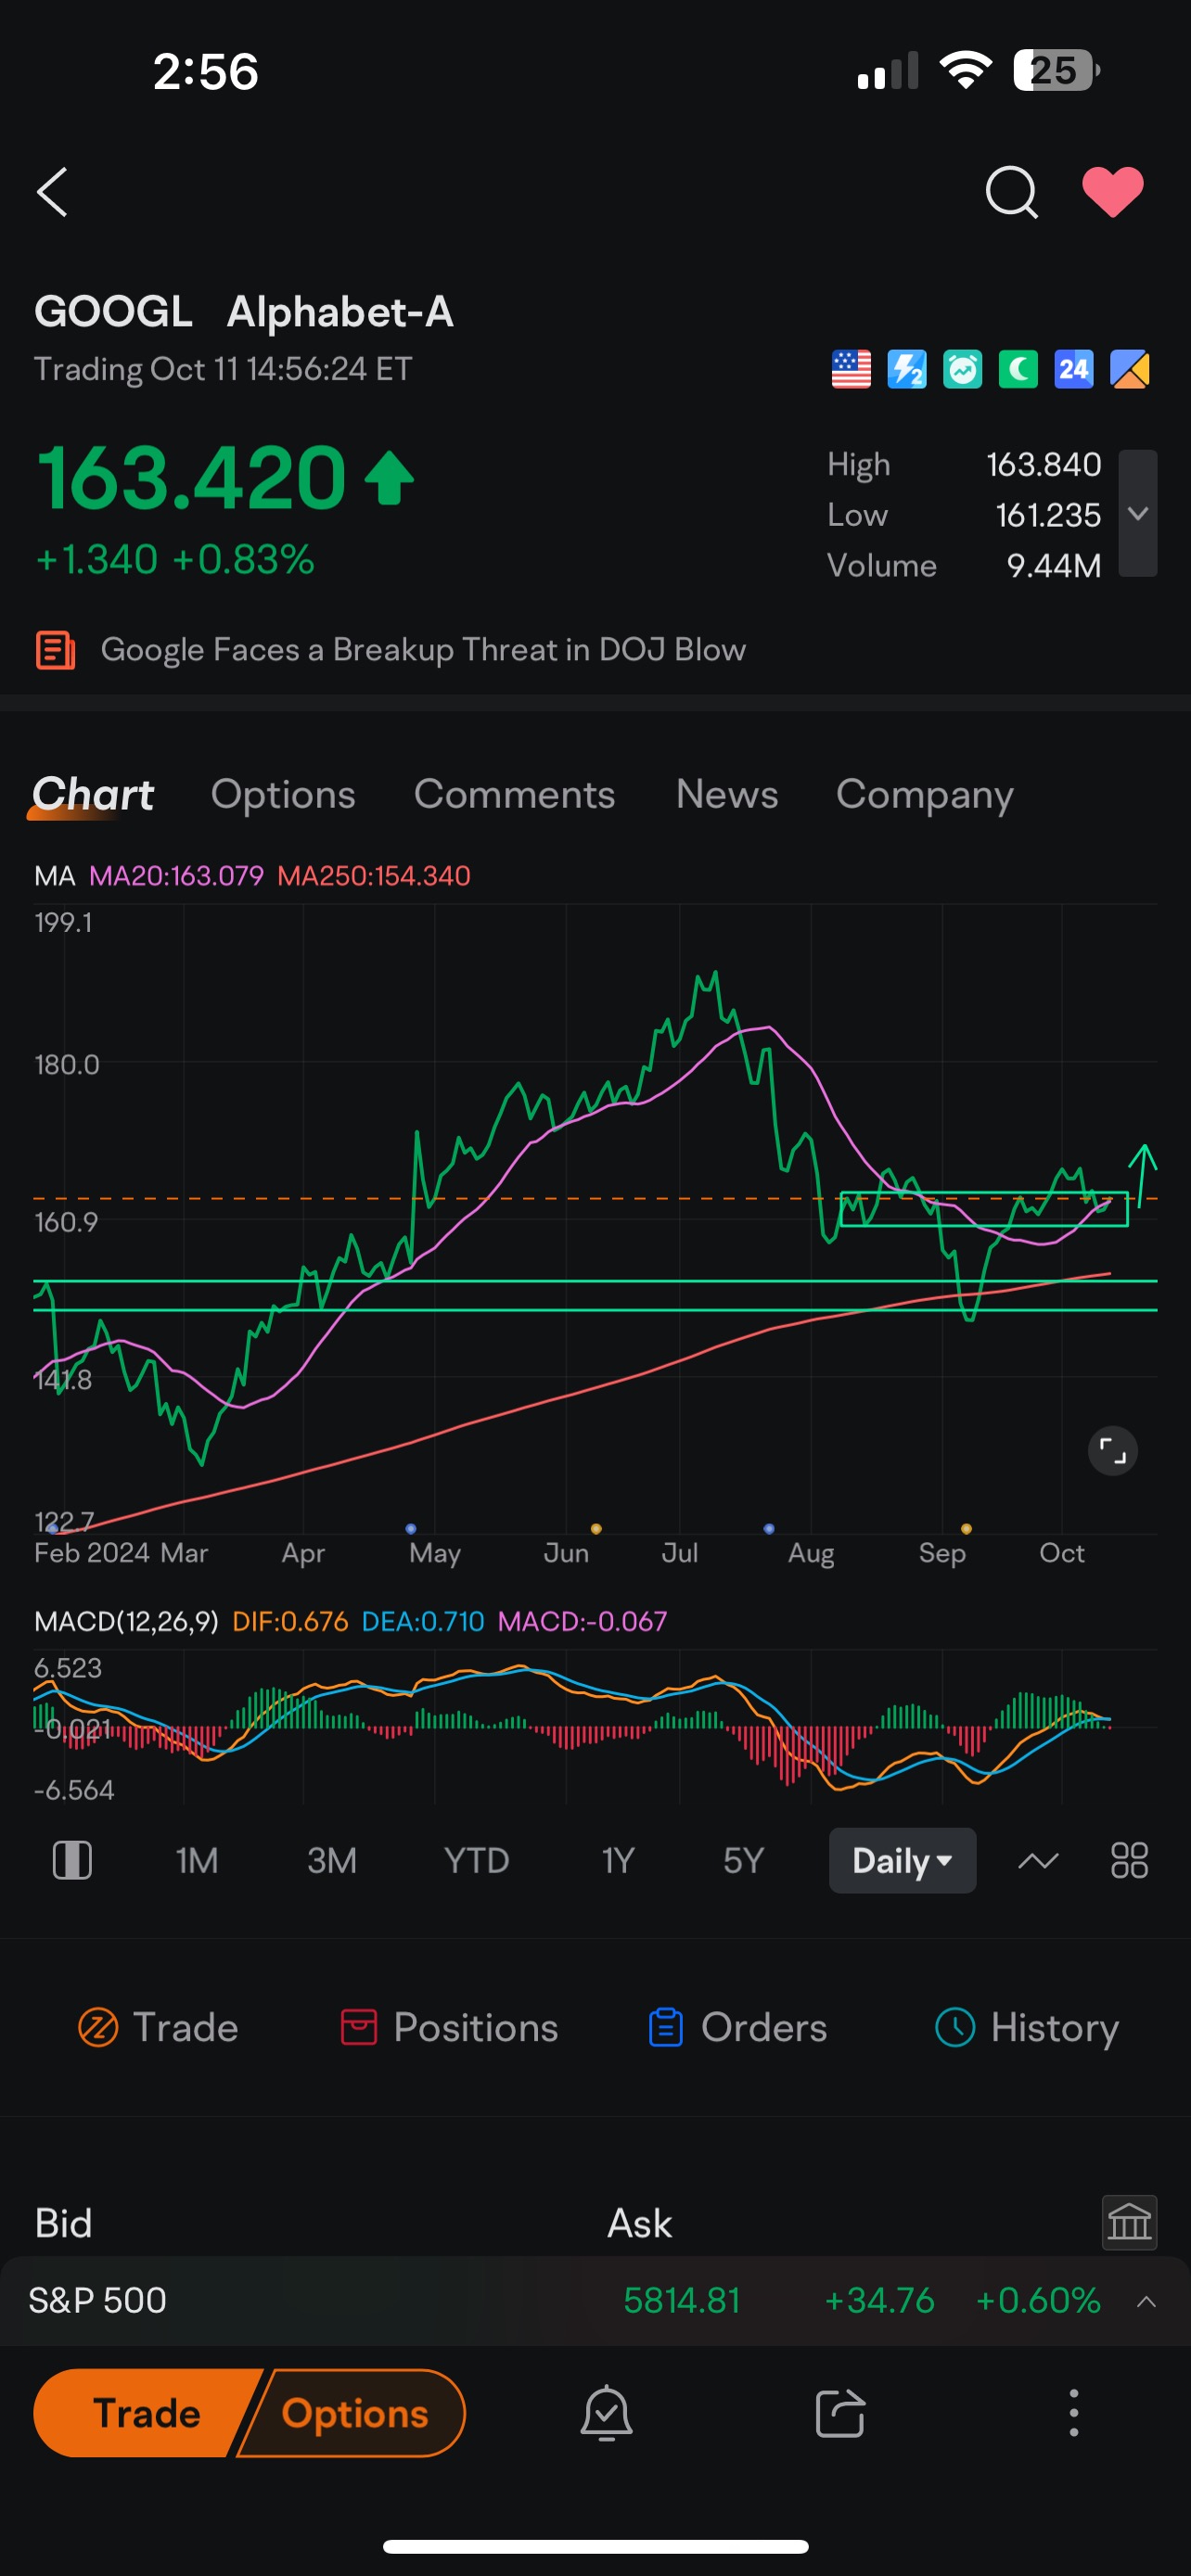Tap the GOOGL Alphabet-A stock title
The width and height of the screenshot is (1191, 2576).
[244, 312]
